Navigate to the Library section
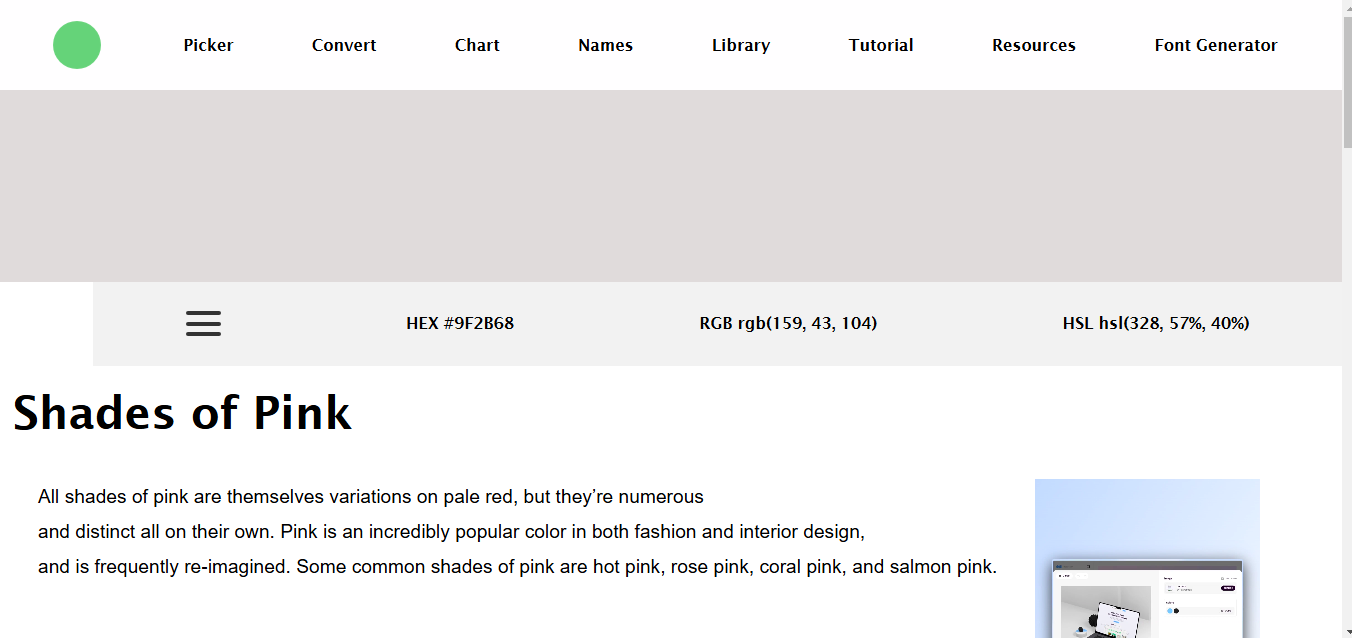 tap(741, 45)
